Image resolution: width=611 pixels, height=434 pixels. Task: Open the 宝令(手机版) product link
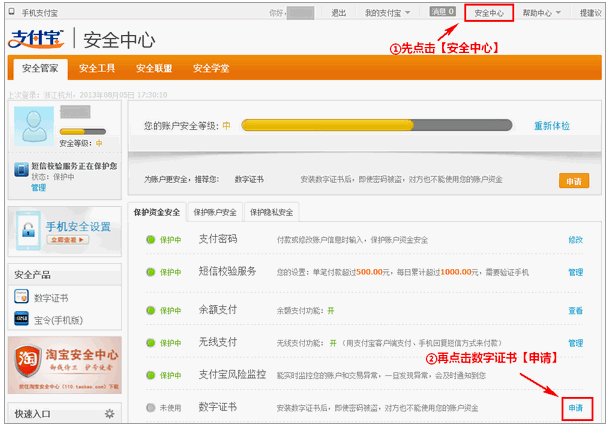[58, 320]
